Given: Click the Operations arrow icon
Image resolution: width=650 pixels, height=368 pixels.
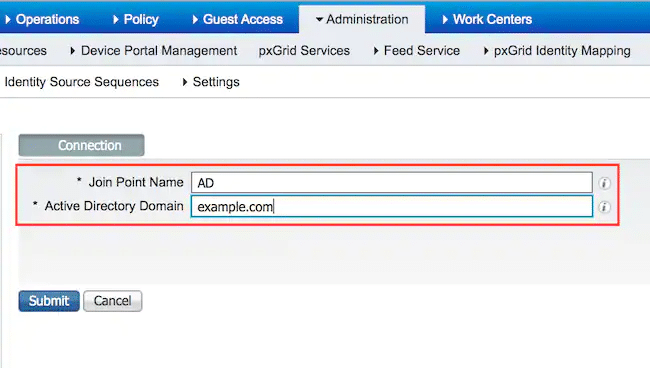Looking at the screenshot, I should tap(8, 19).
